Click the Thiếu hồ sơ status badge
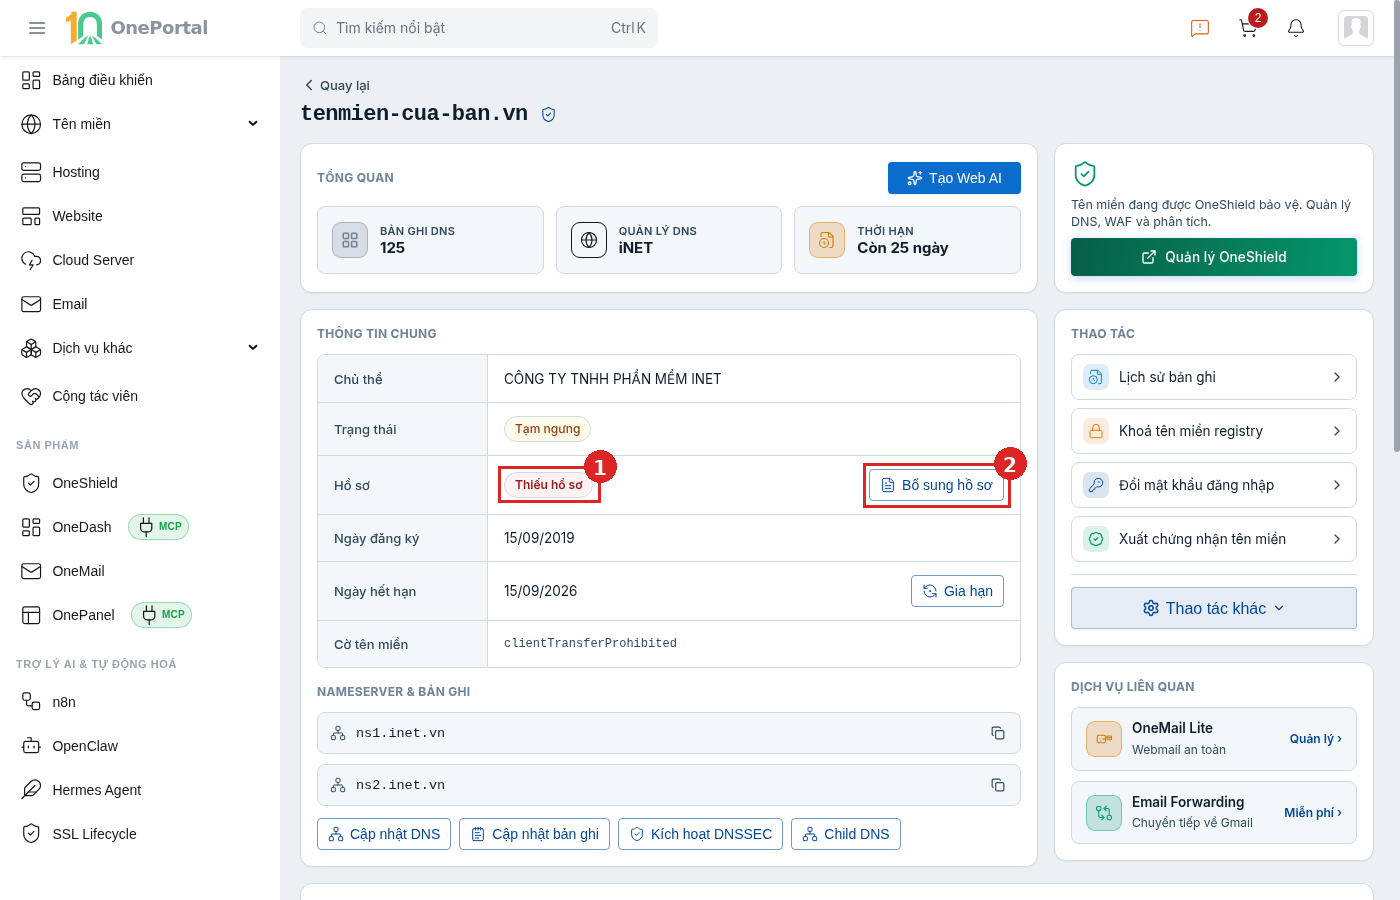Image resolution: width=1400 pixels, height=900 pixels. tap(549, 485)
